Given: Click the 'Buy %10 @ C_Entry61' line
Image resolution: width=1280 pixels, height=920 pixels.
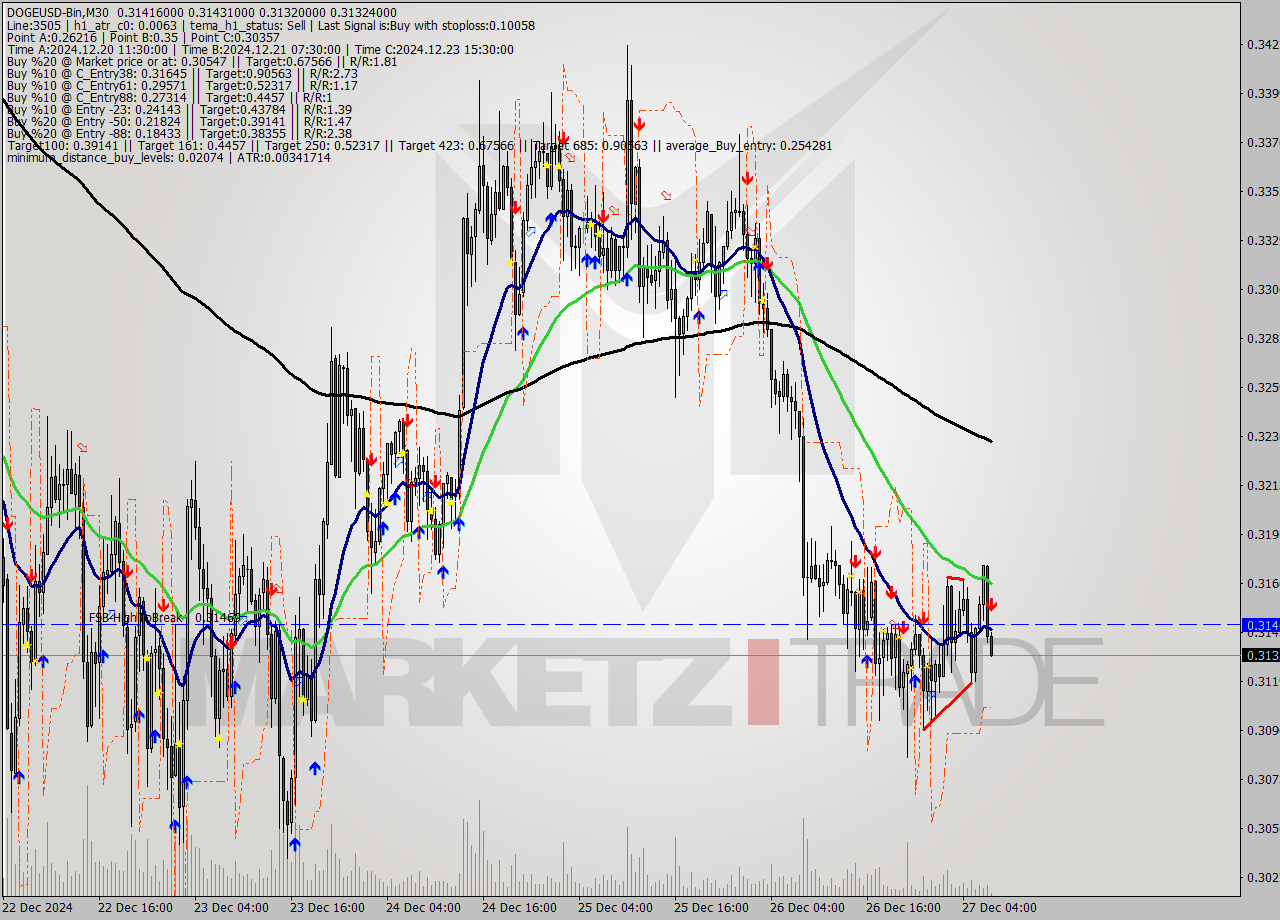Looking at the screenshot, I should (182, 85).
